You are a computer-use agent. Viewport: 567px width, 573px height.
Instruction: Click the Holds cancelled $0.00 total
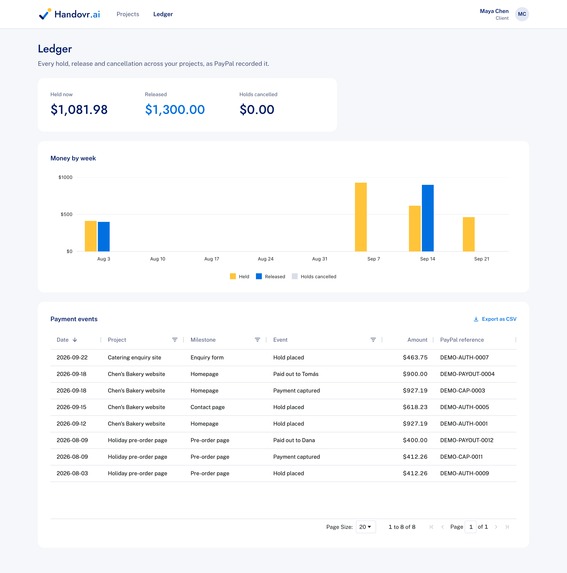[257, 109]
